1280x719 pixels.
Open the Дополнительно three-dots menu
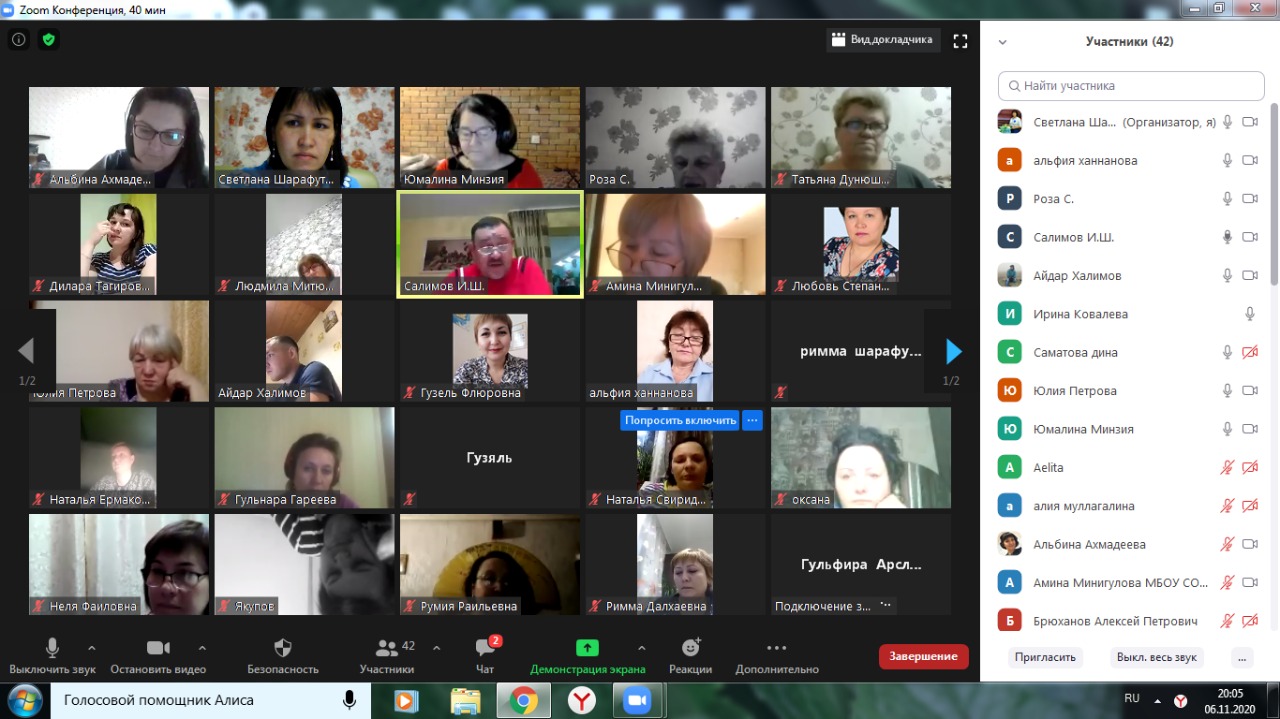tap(776, 648)
